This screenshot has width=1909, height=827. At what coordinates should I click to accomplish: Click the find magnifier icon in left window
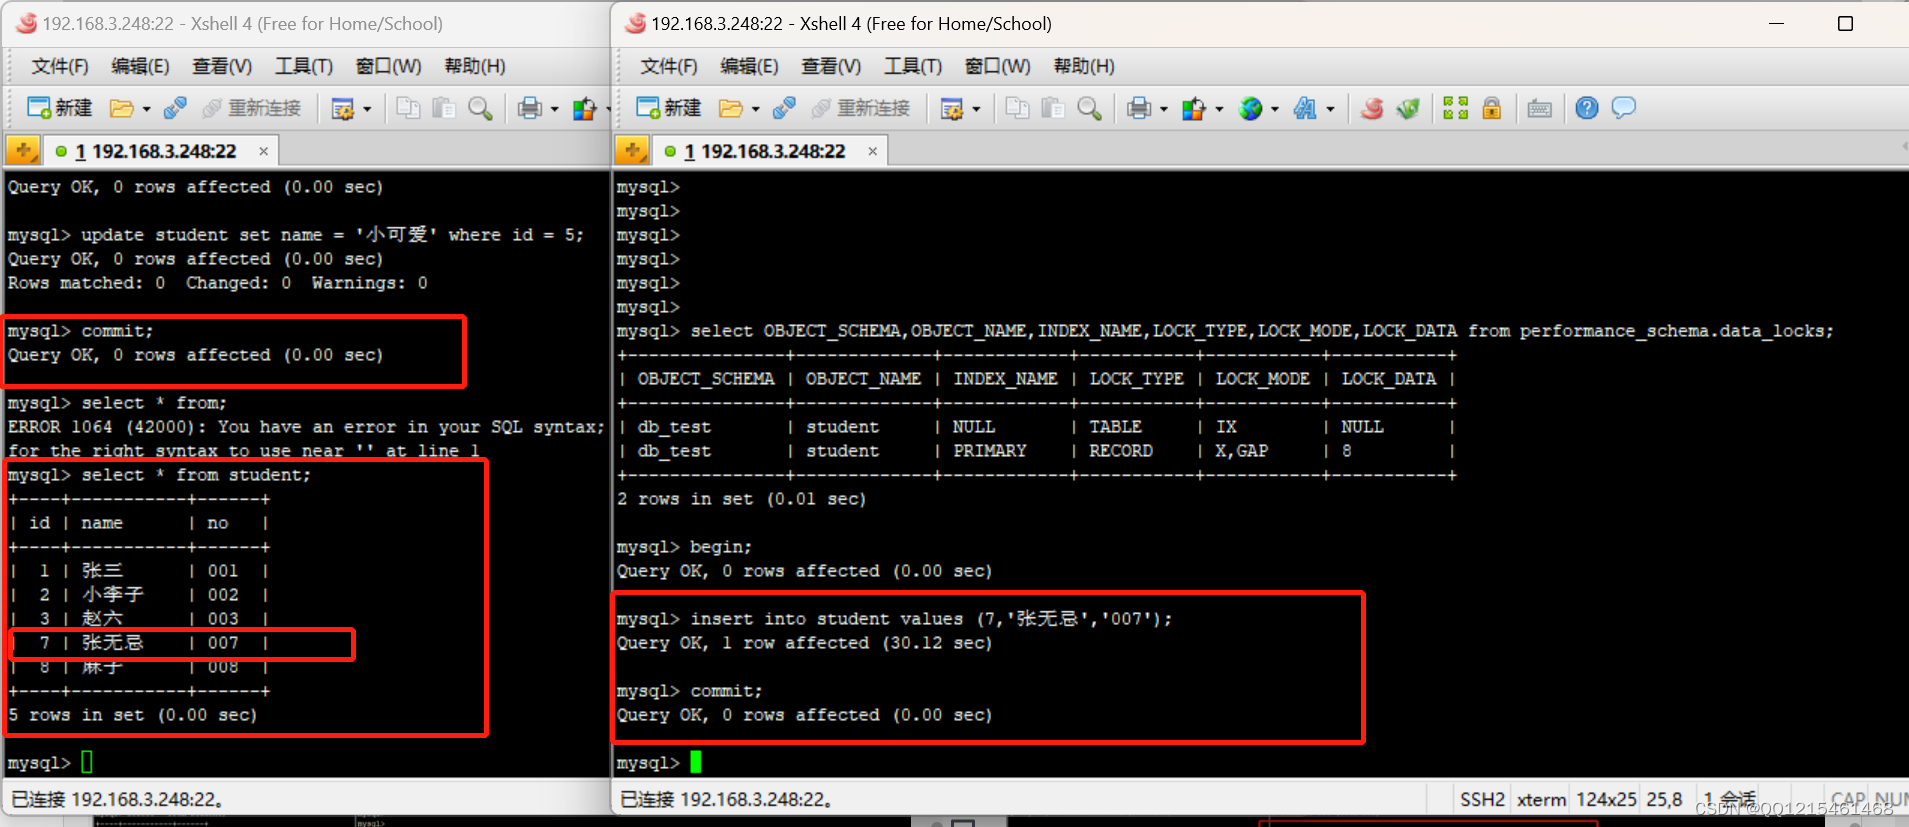480,108
